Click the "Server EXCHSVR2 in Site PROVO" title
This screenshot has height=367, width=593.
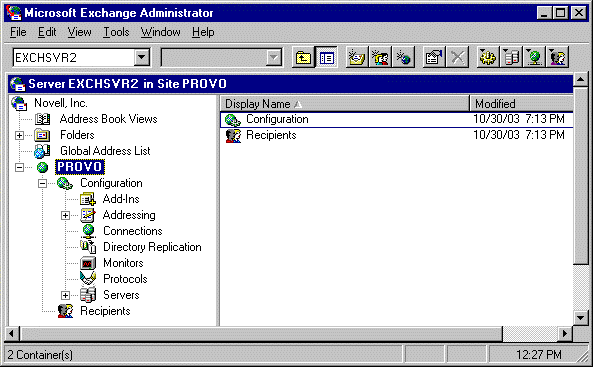(x=127, y=84)
